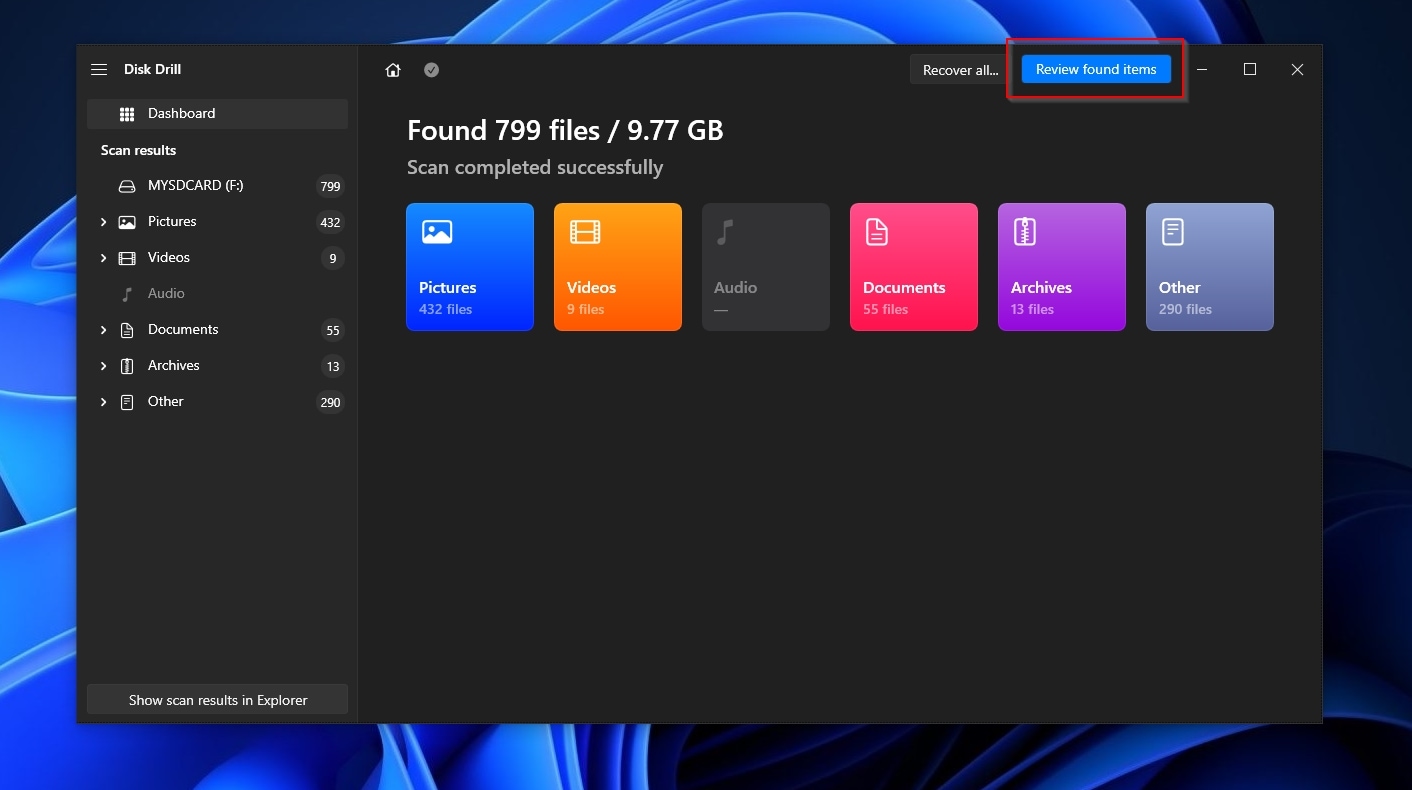Click the MYSDCARD drive icon
The width and height of the screenshot is (1412, 790).
(x=127, y=185)
